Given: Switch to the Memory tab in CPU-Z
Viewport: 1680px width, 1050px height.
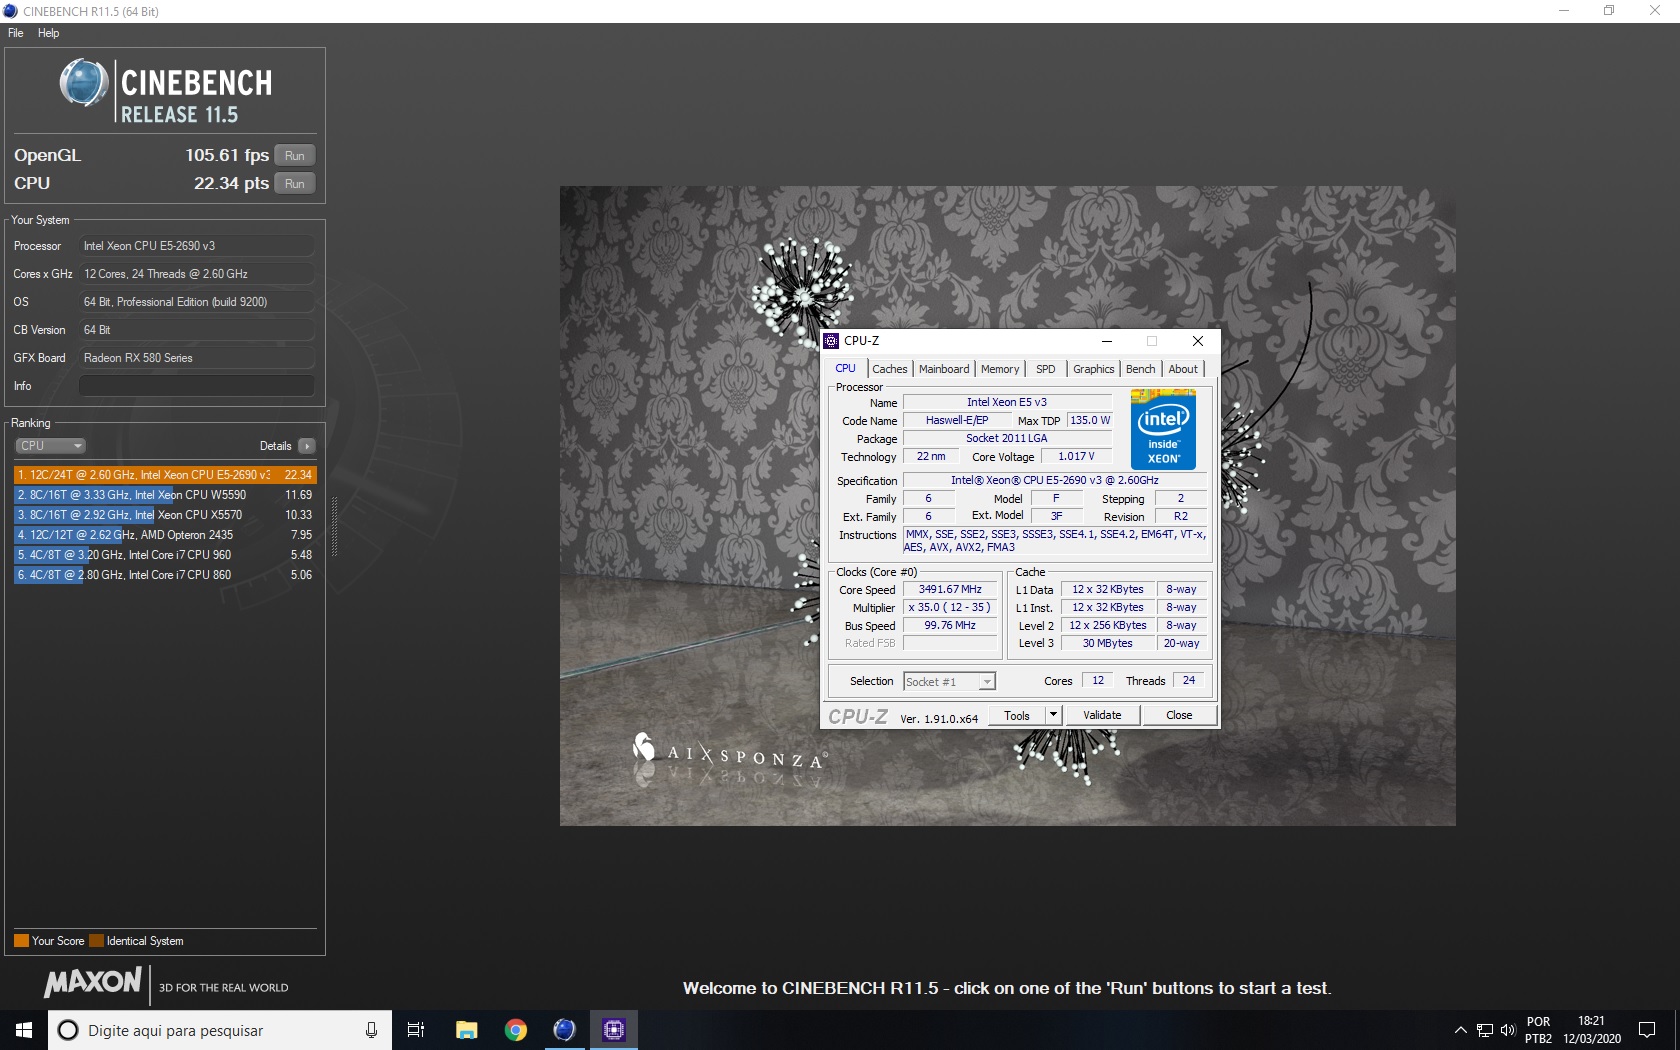Looking at the screenshot, I should coord(1000,369).
